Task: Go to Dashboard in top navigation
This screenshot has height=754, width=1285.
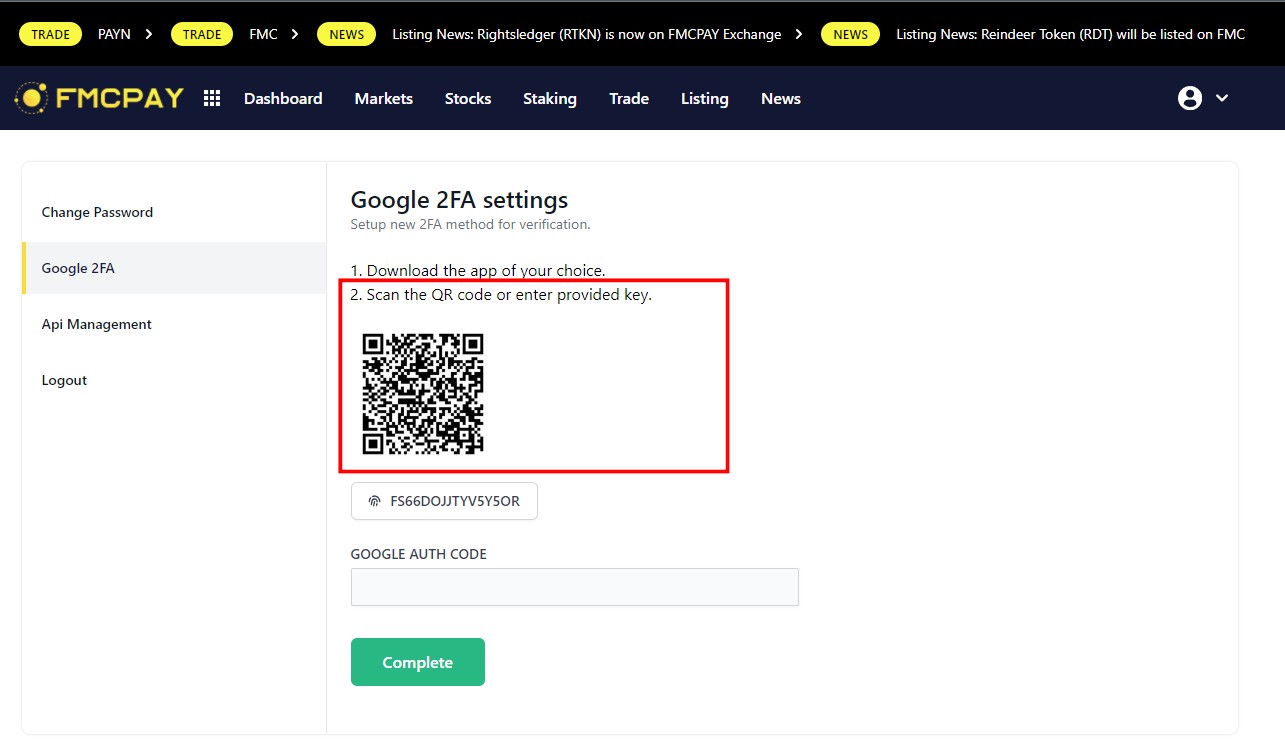Action: coord(283,98)
